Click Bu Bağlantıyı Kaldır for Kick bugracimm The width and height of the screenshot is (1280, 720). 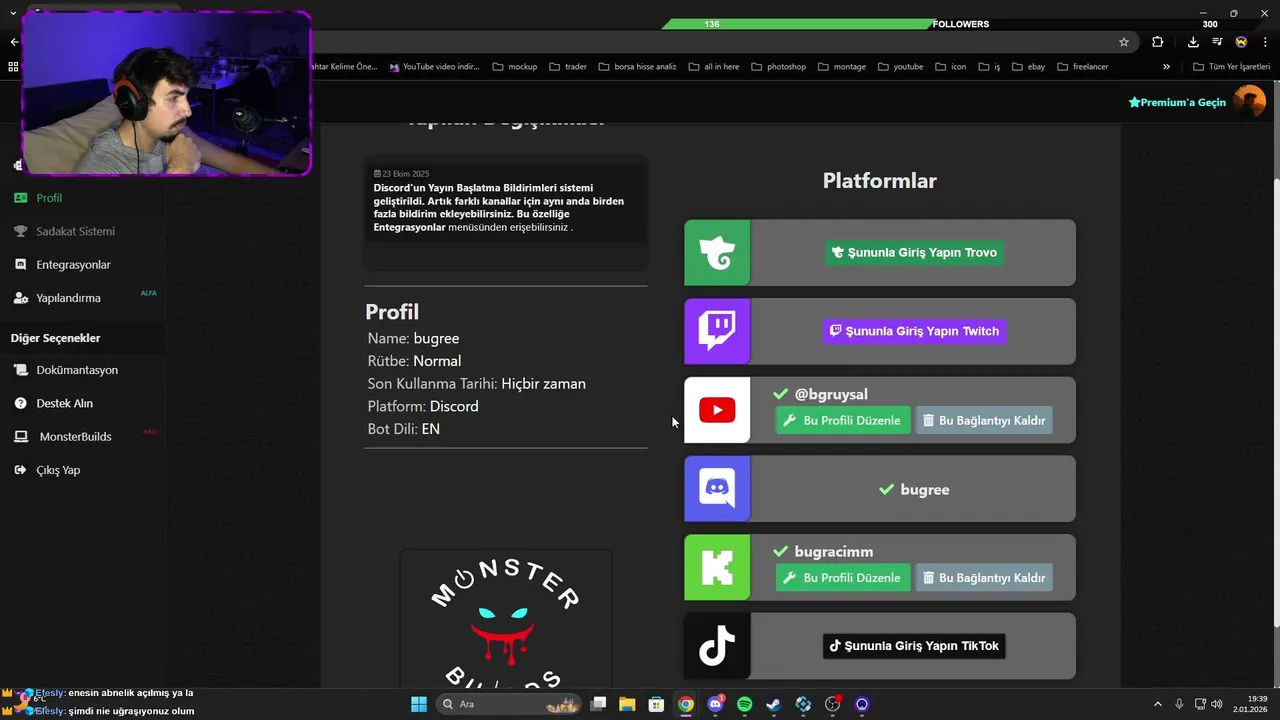(984, 577)
